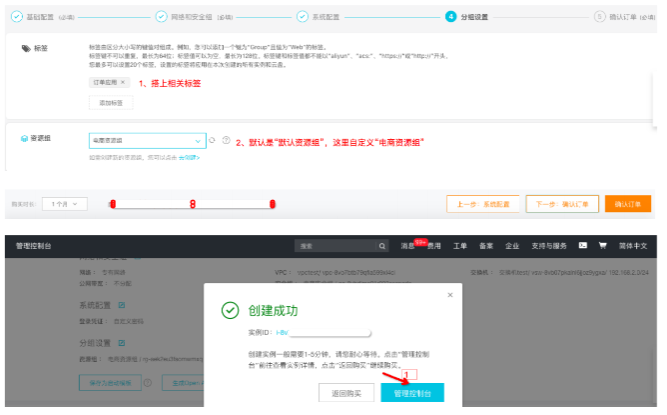Screen dimensions: 667x415
Task: Click edit icon beside 分组设置 heading
Action: tap(122, 343)
